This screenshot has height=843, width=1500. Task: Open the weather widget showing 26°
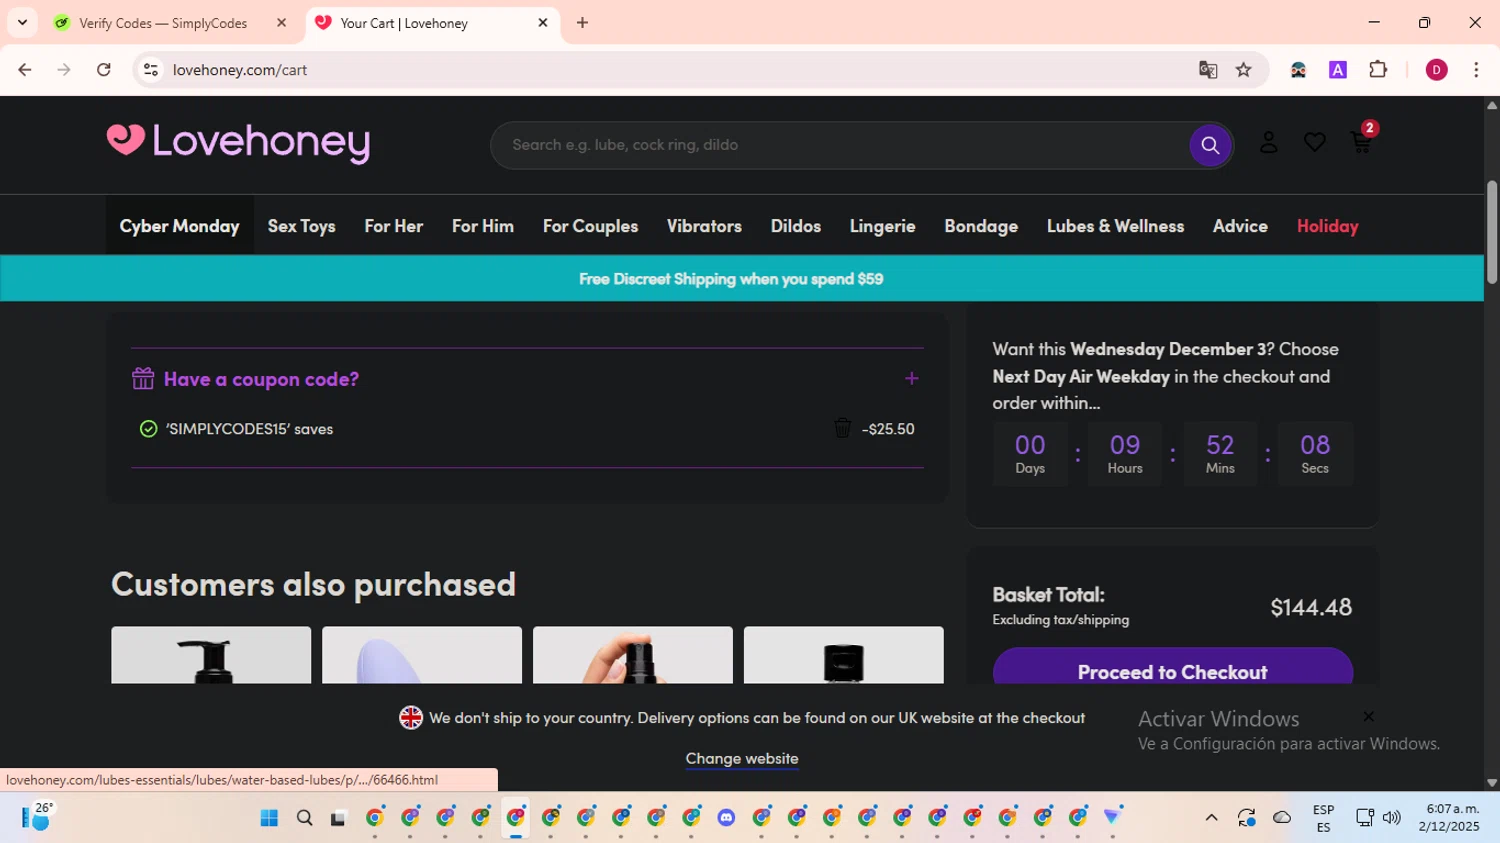36,818
